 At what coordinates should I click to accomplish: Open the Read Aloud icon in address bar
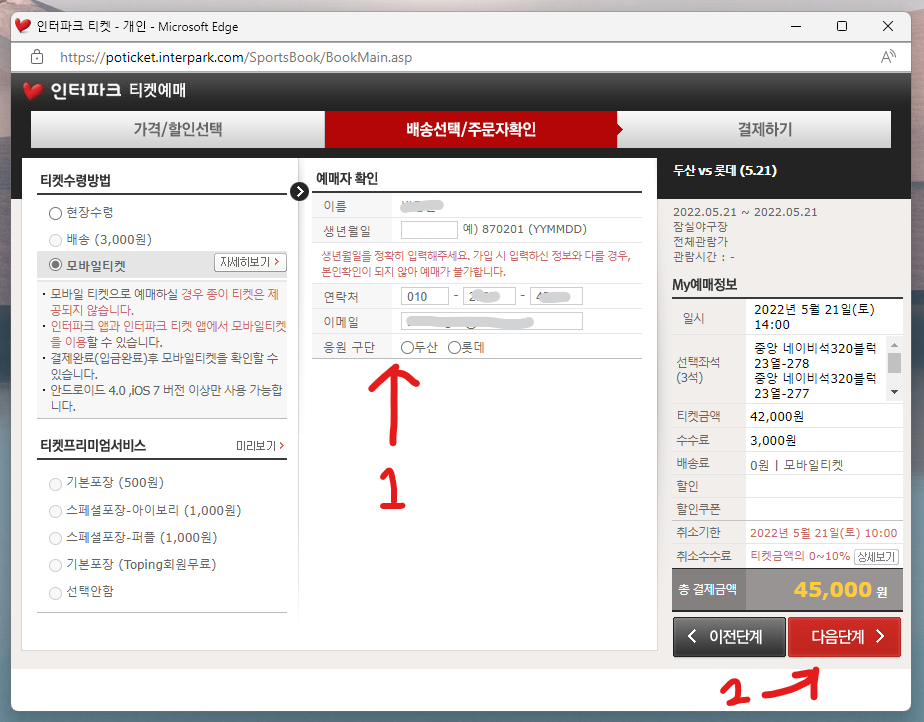(887, 57)
